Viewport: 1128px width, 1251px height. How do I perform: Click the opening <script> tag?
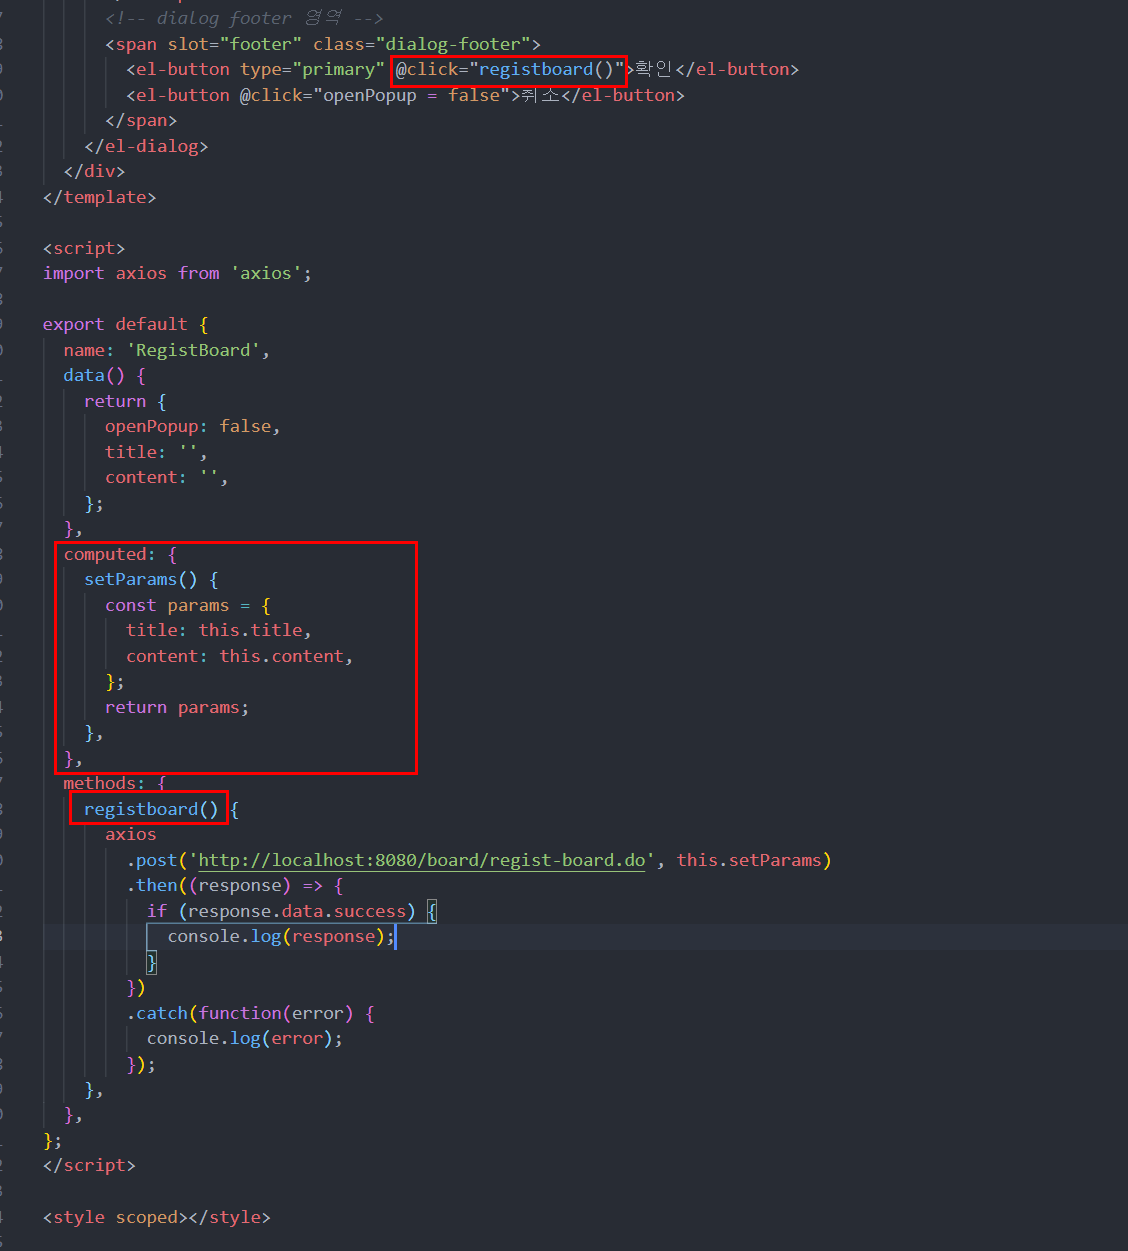pos(84,248)
